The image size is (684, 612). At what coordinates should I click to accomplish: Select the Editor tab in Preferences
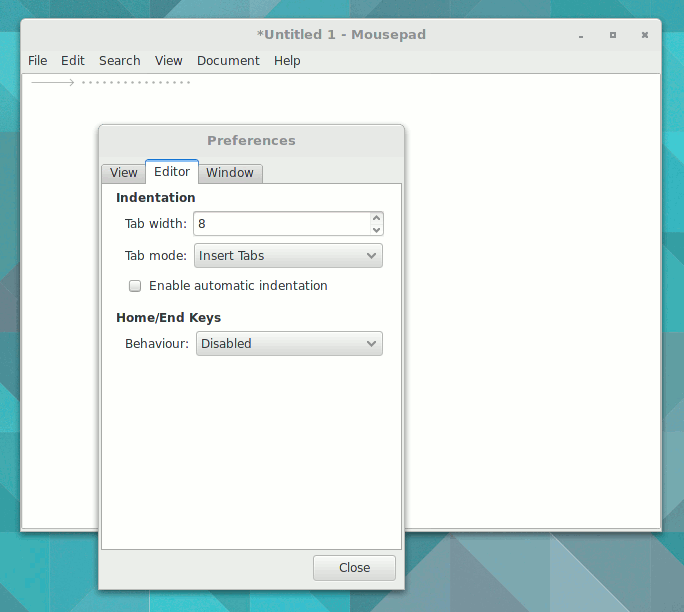coord(172,172)
